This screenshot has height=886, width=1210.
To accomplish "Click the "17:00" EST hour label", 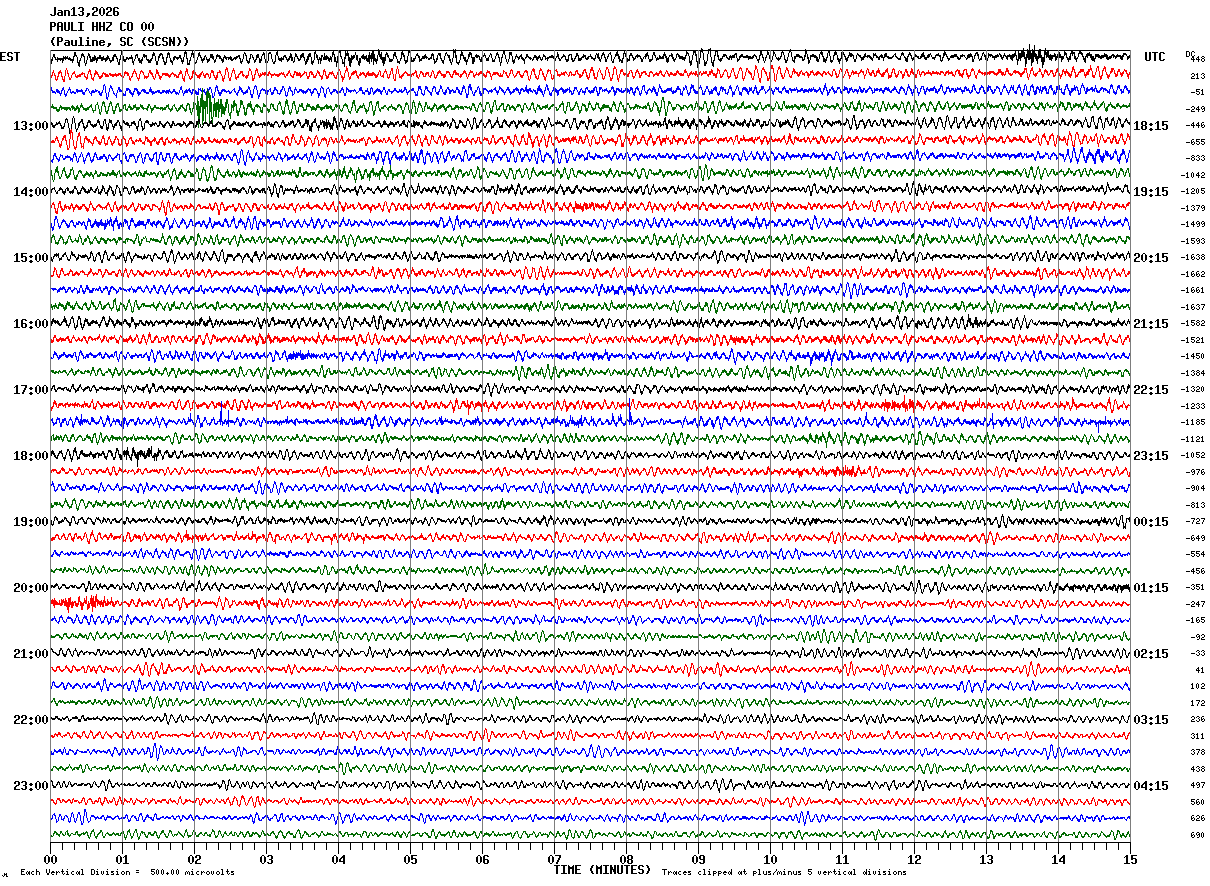I will pyautogui.click(x=31, y=390).
